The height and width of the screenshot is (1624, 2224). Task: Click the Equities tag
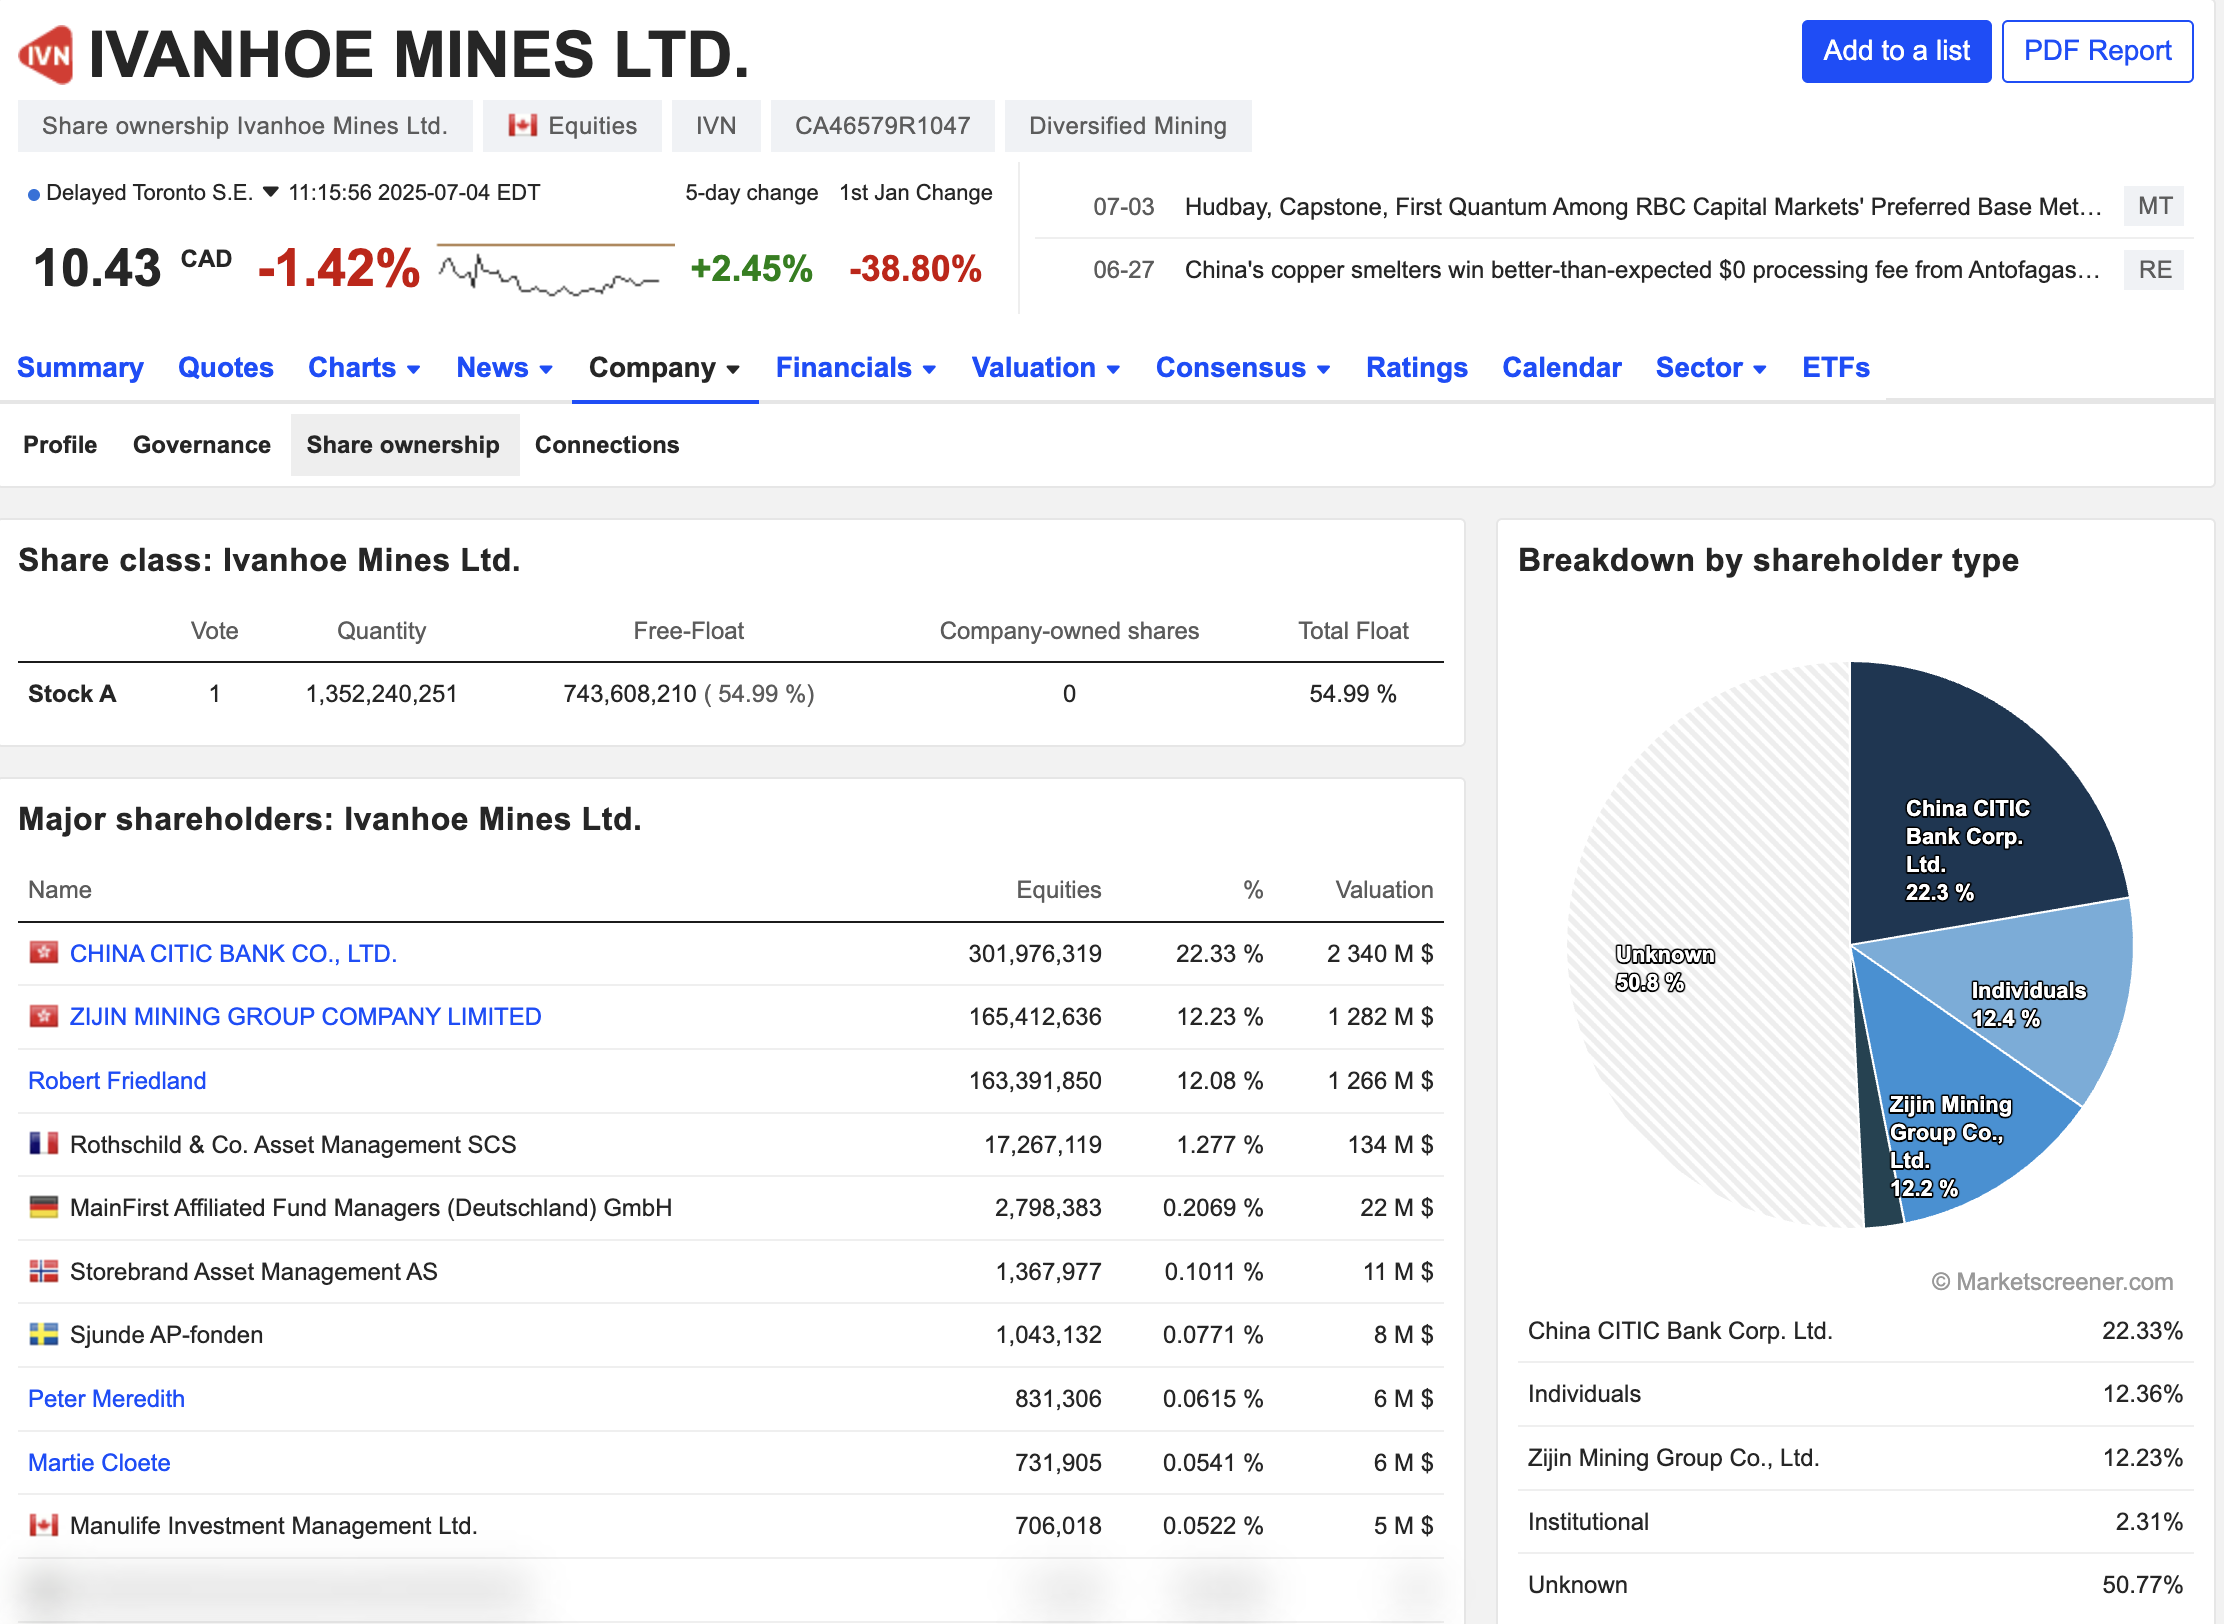(x=572, y=125)
